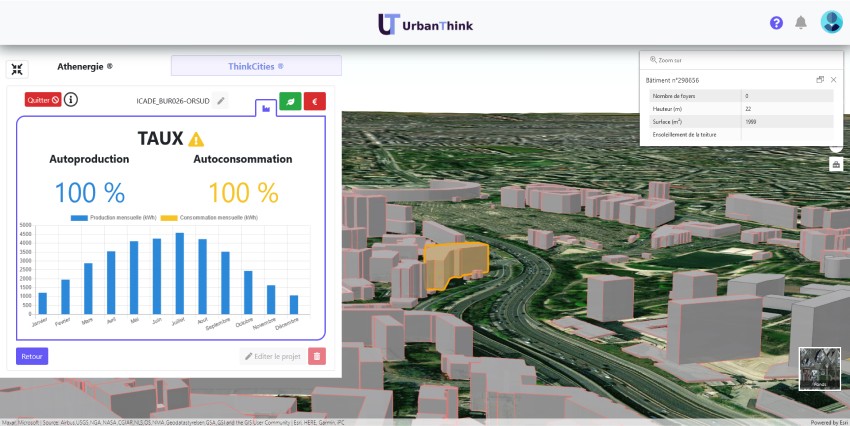Image resolution: width=850 pixels, height=426 pixels.
Task: Click the Décembre bar in chart
Action: pos(294,305)
